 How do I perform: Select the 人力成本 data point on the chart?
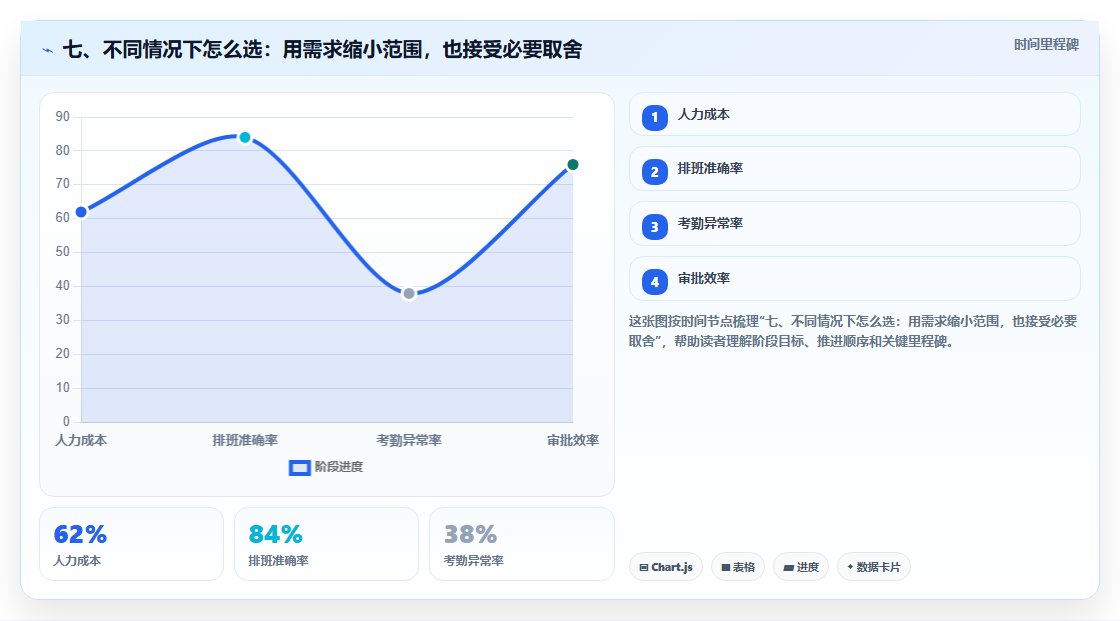tap(81, 212)
